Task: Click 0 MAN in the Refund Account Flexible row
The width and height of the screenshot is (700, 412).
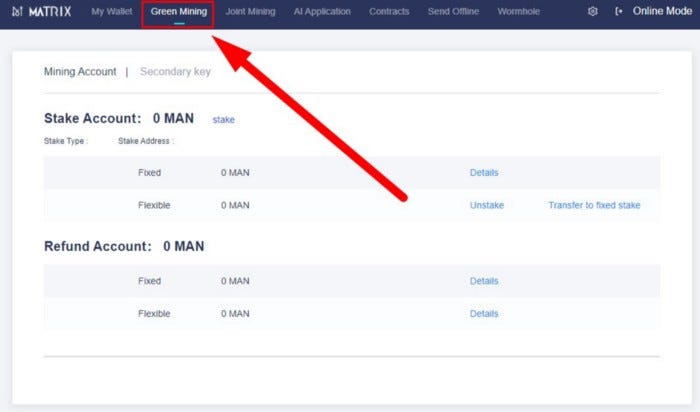Action: pos(235,314)
